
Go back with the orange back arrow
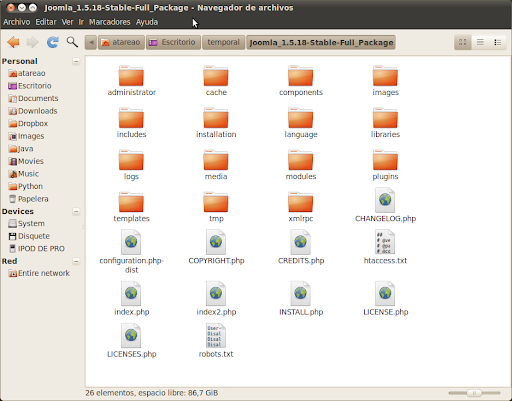point(13,42)
